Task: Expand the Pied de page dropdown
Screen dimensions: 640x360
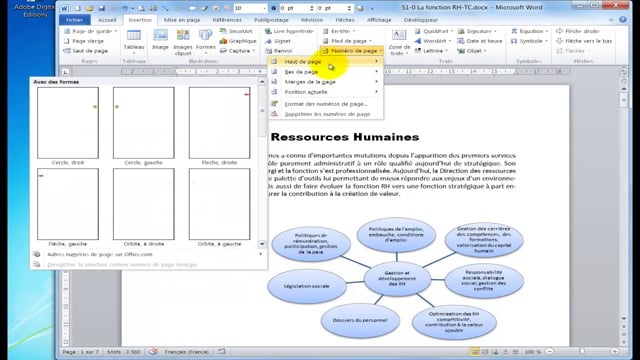Action: [347, 41]
